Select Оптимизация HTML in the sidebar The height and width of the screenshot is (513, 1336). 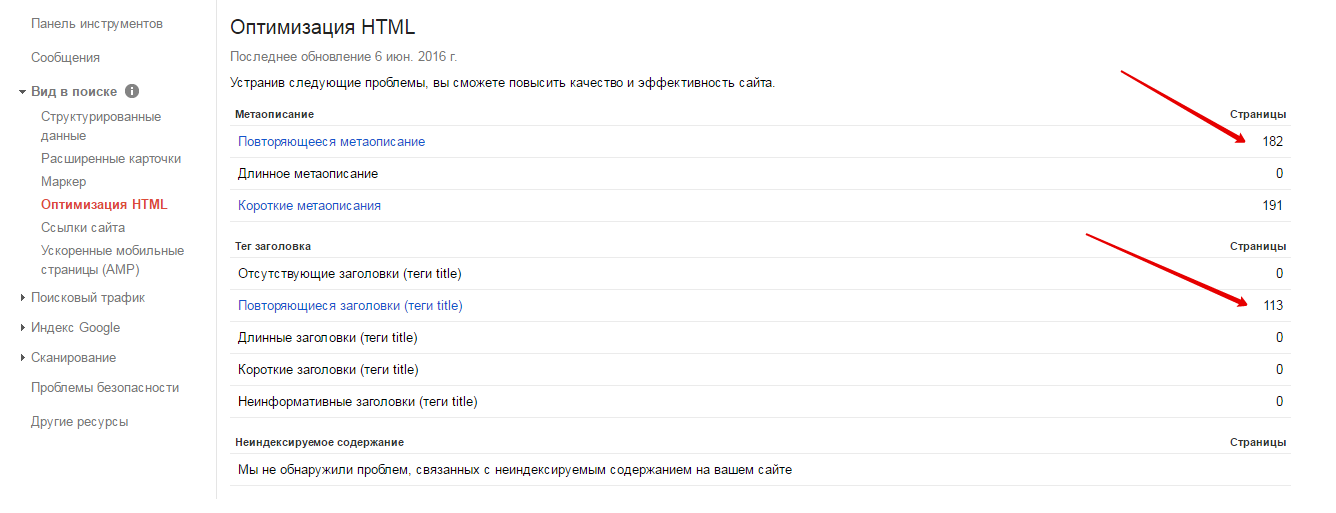click(104, 205)
